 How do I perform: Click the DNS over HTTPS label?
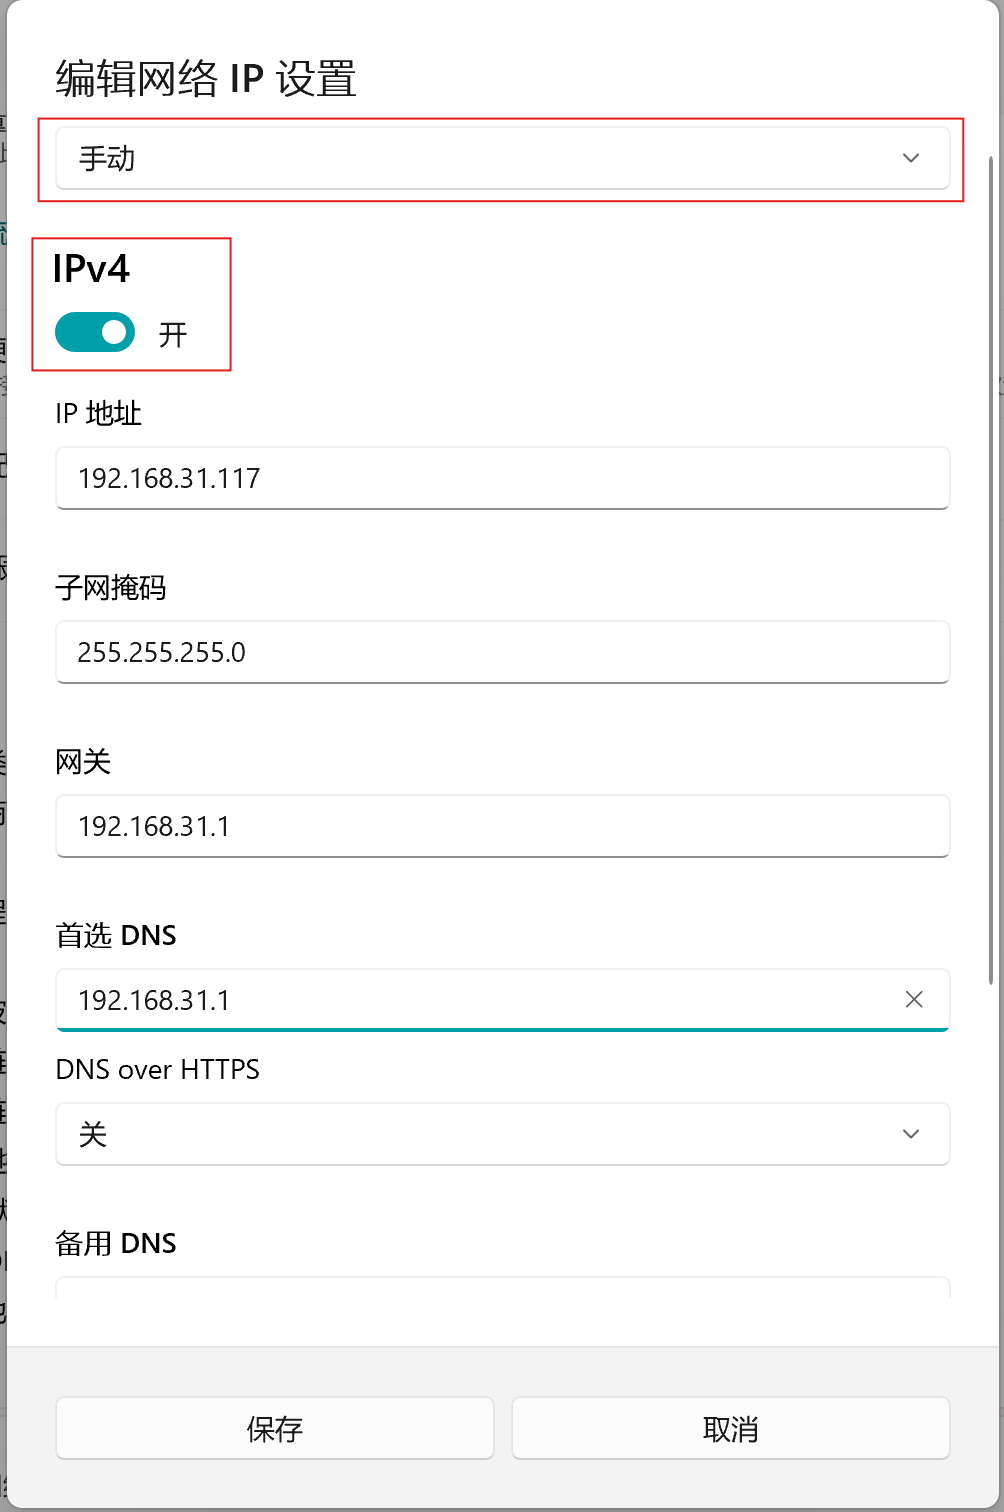coord(158,1069)
